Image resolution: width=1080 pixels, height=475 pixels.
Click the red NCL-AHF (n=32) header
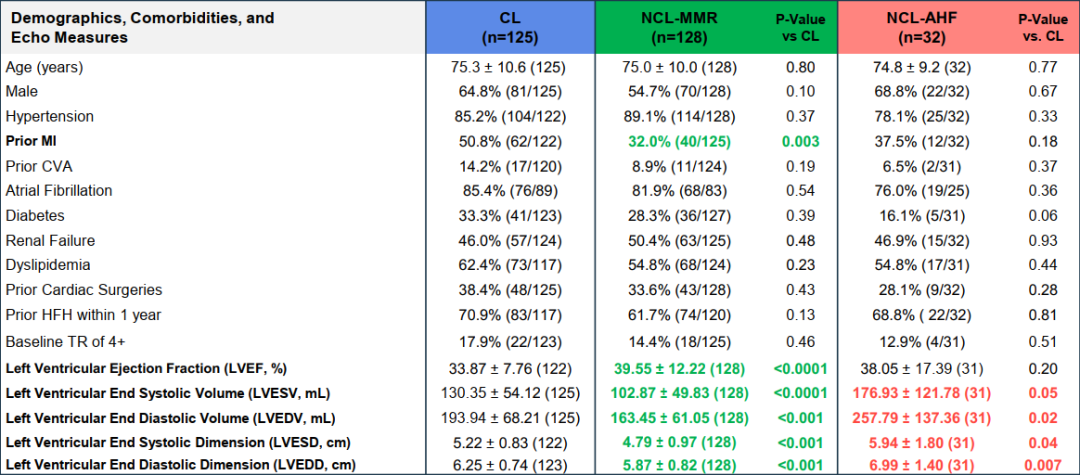(918, 28)
